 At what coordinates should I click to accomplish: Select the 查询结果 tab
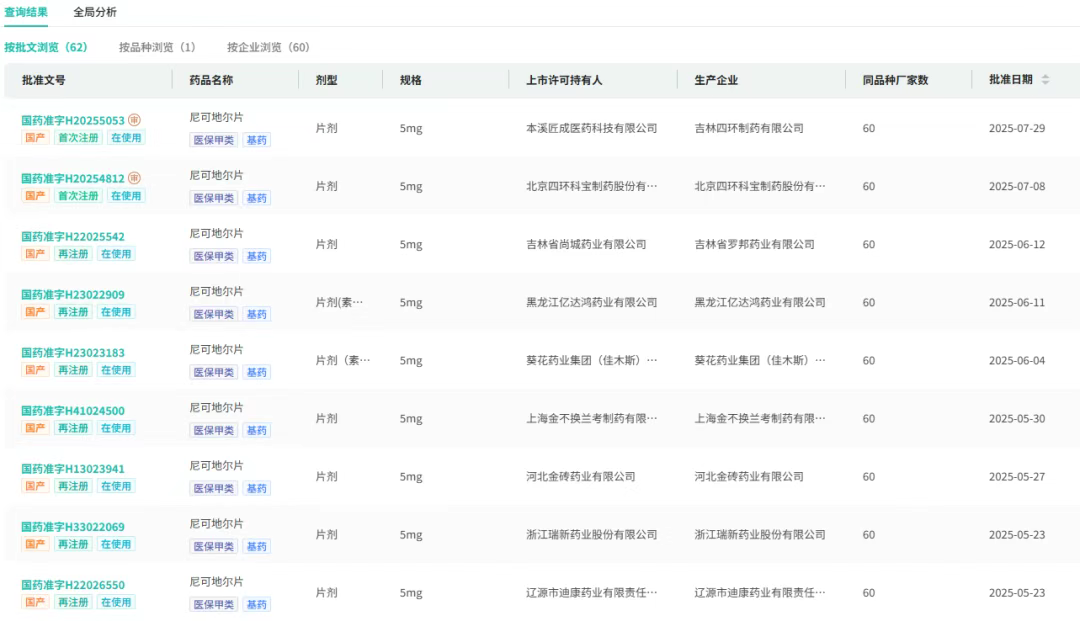[26, 12]
